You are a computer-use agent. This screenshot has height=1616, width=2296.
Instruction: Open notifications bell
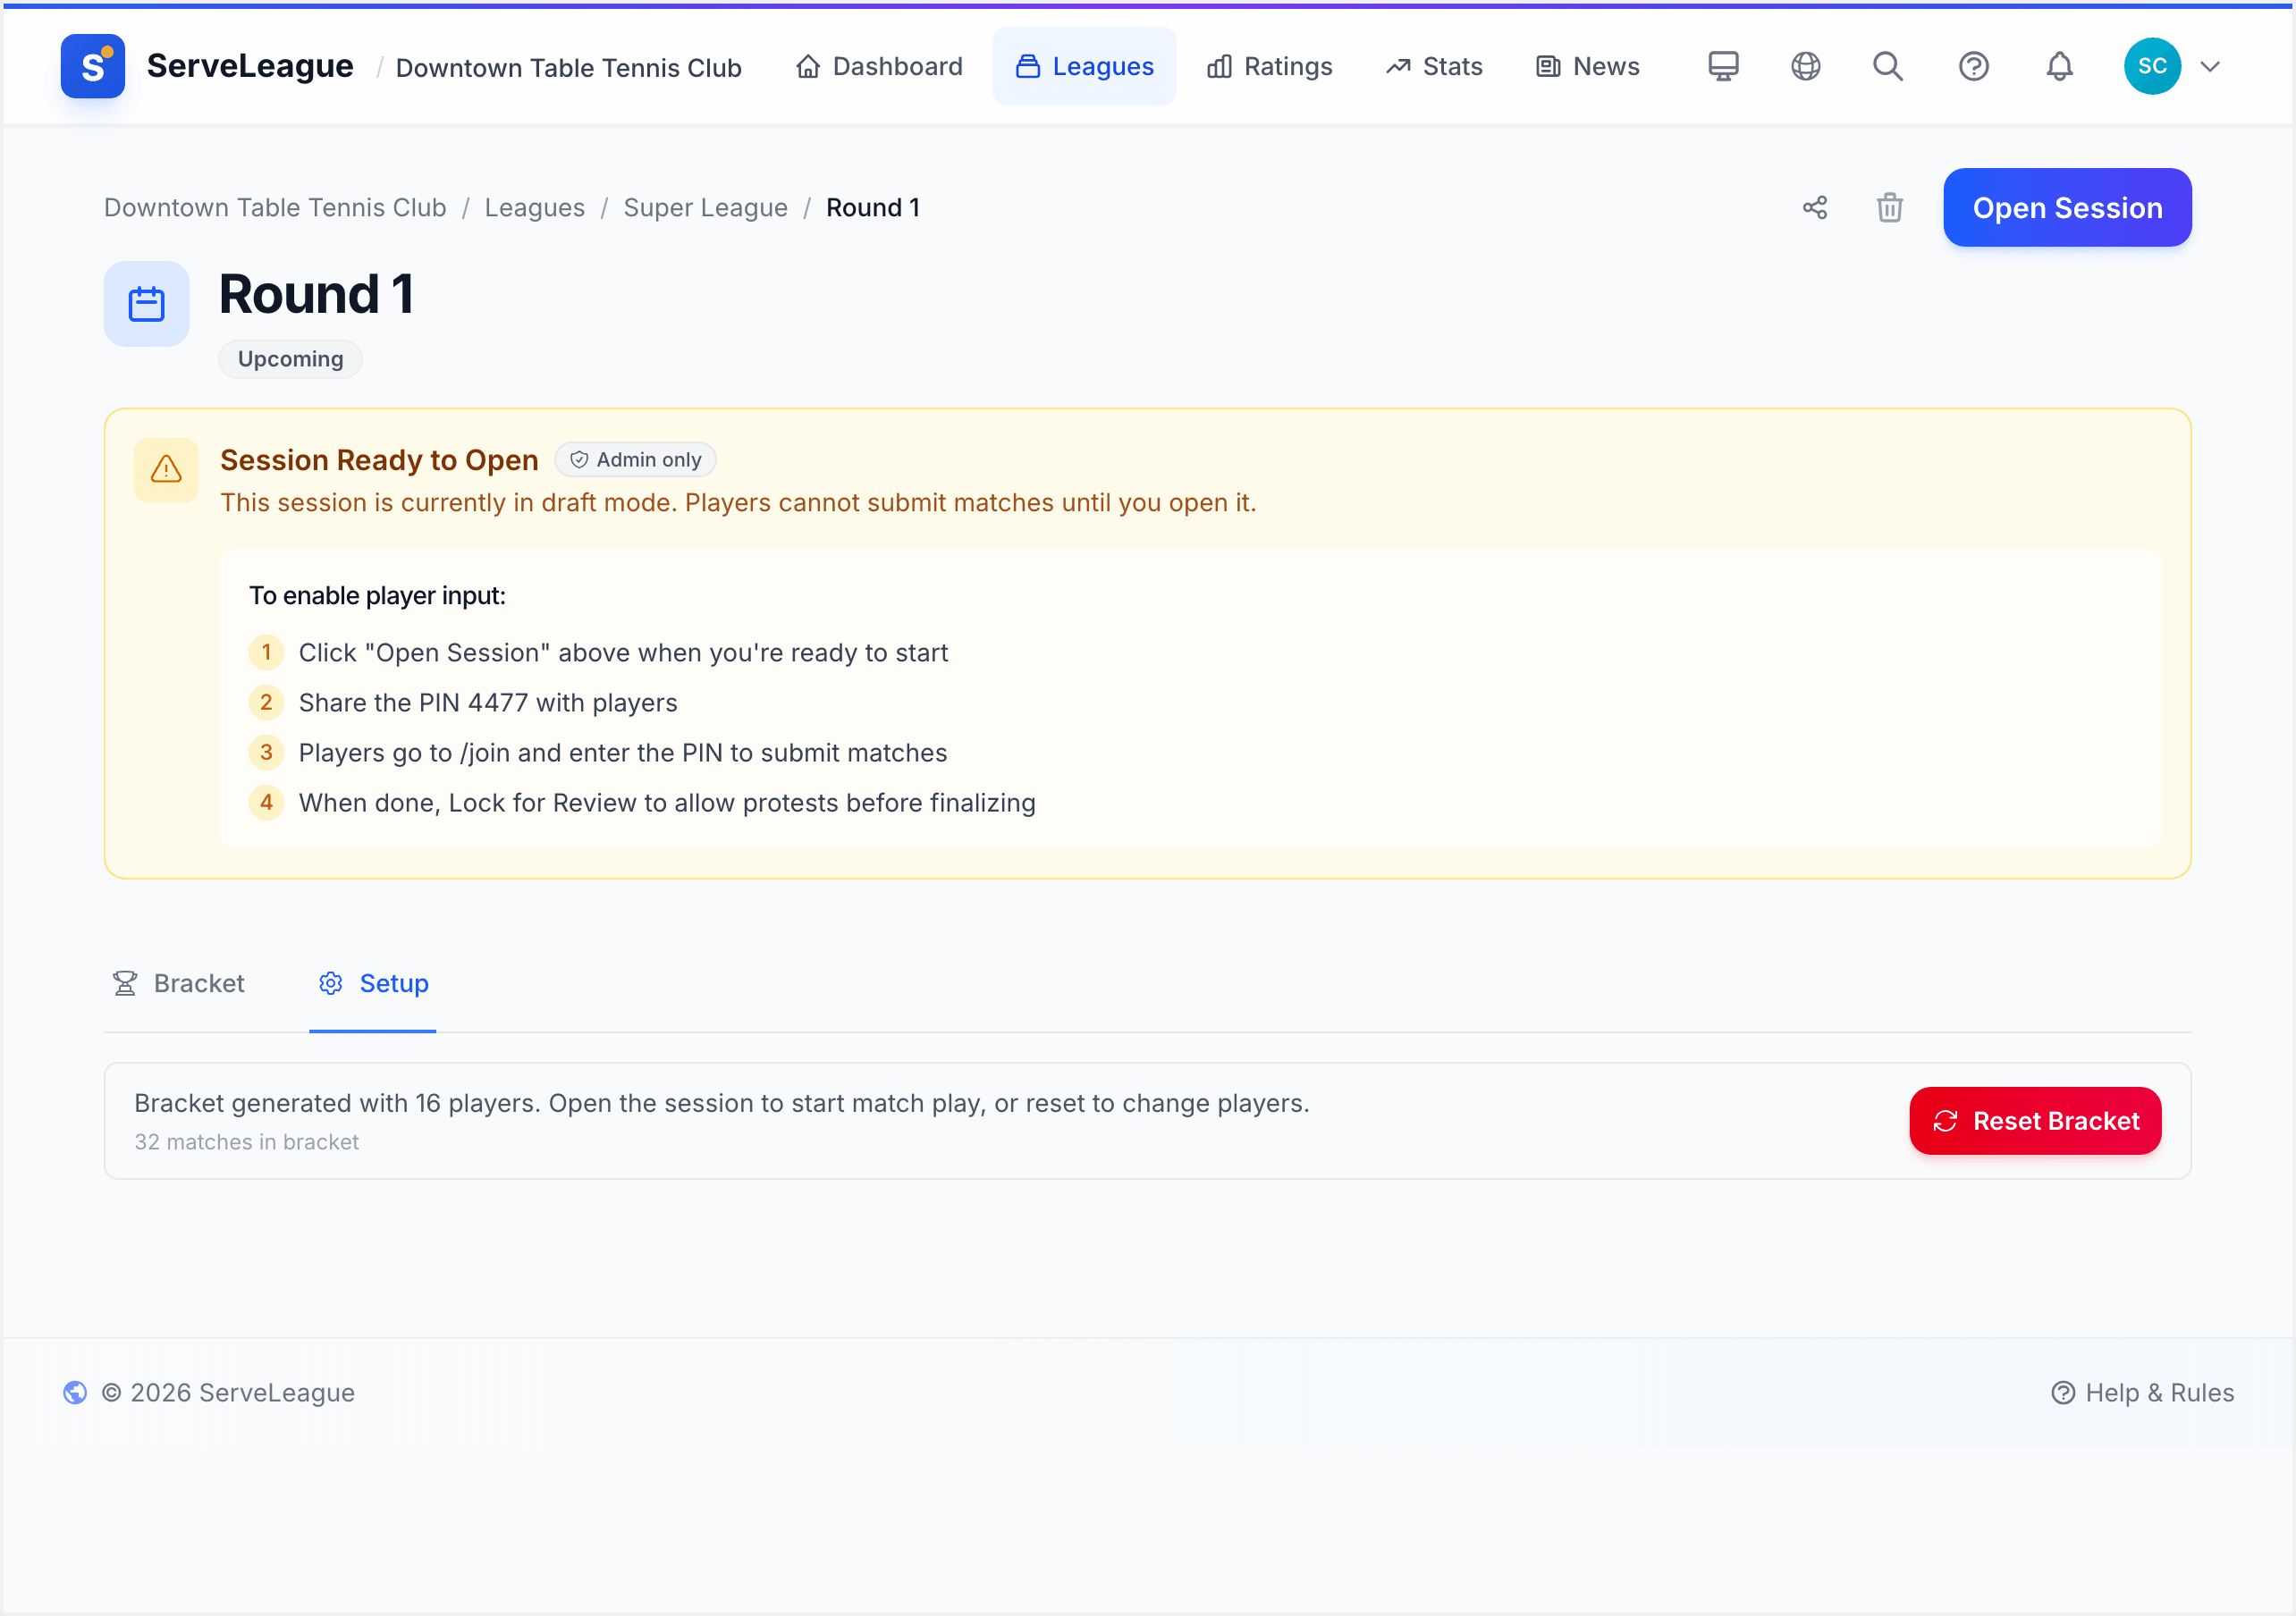(x=2059, y=66)
